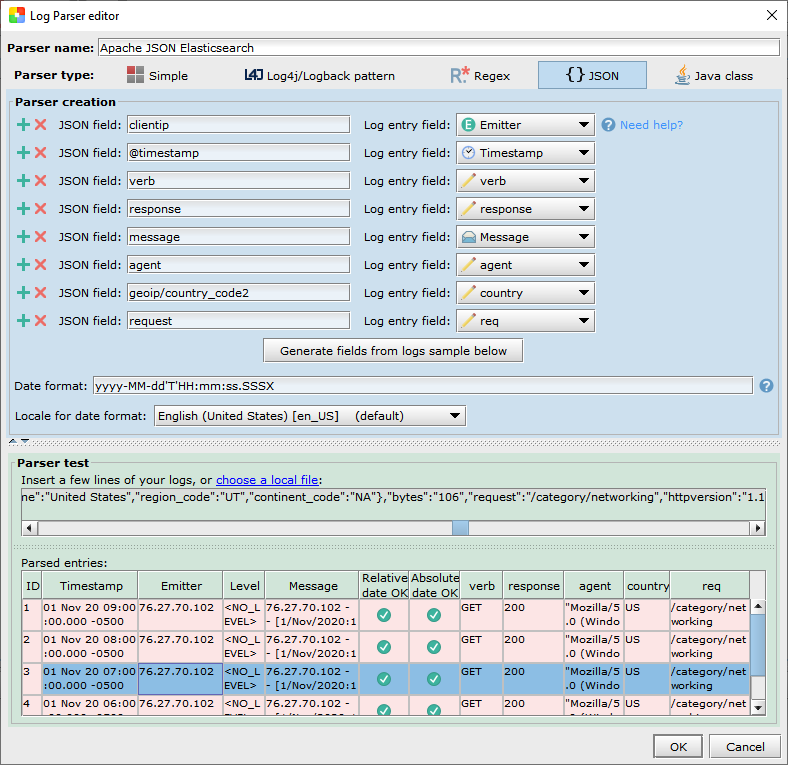Open the locale for date format dropdown
Screen dimensions: 788x765
click(310, 416)
